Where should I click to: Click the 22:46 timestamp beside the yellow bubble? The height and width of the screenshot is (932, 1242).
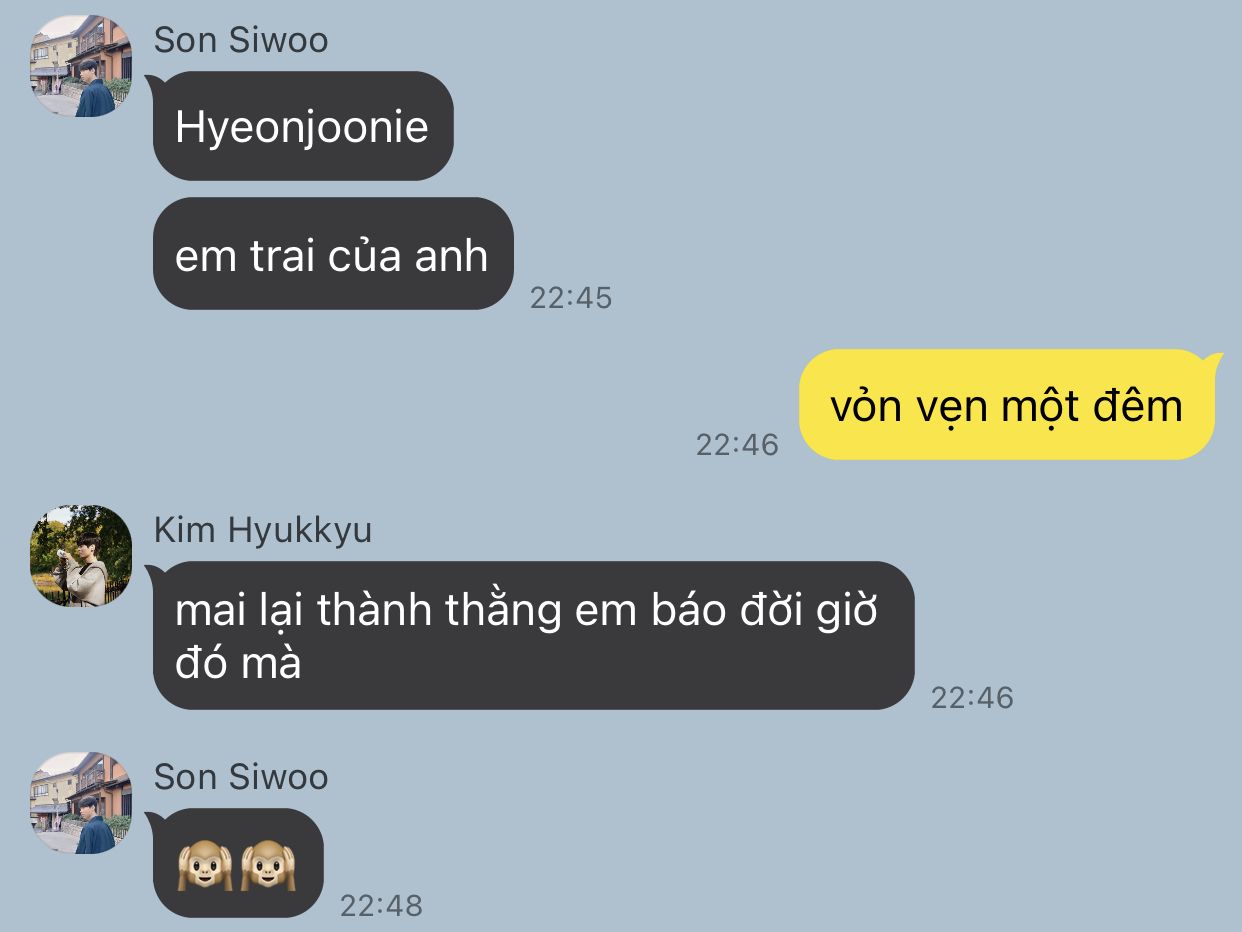737,445
